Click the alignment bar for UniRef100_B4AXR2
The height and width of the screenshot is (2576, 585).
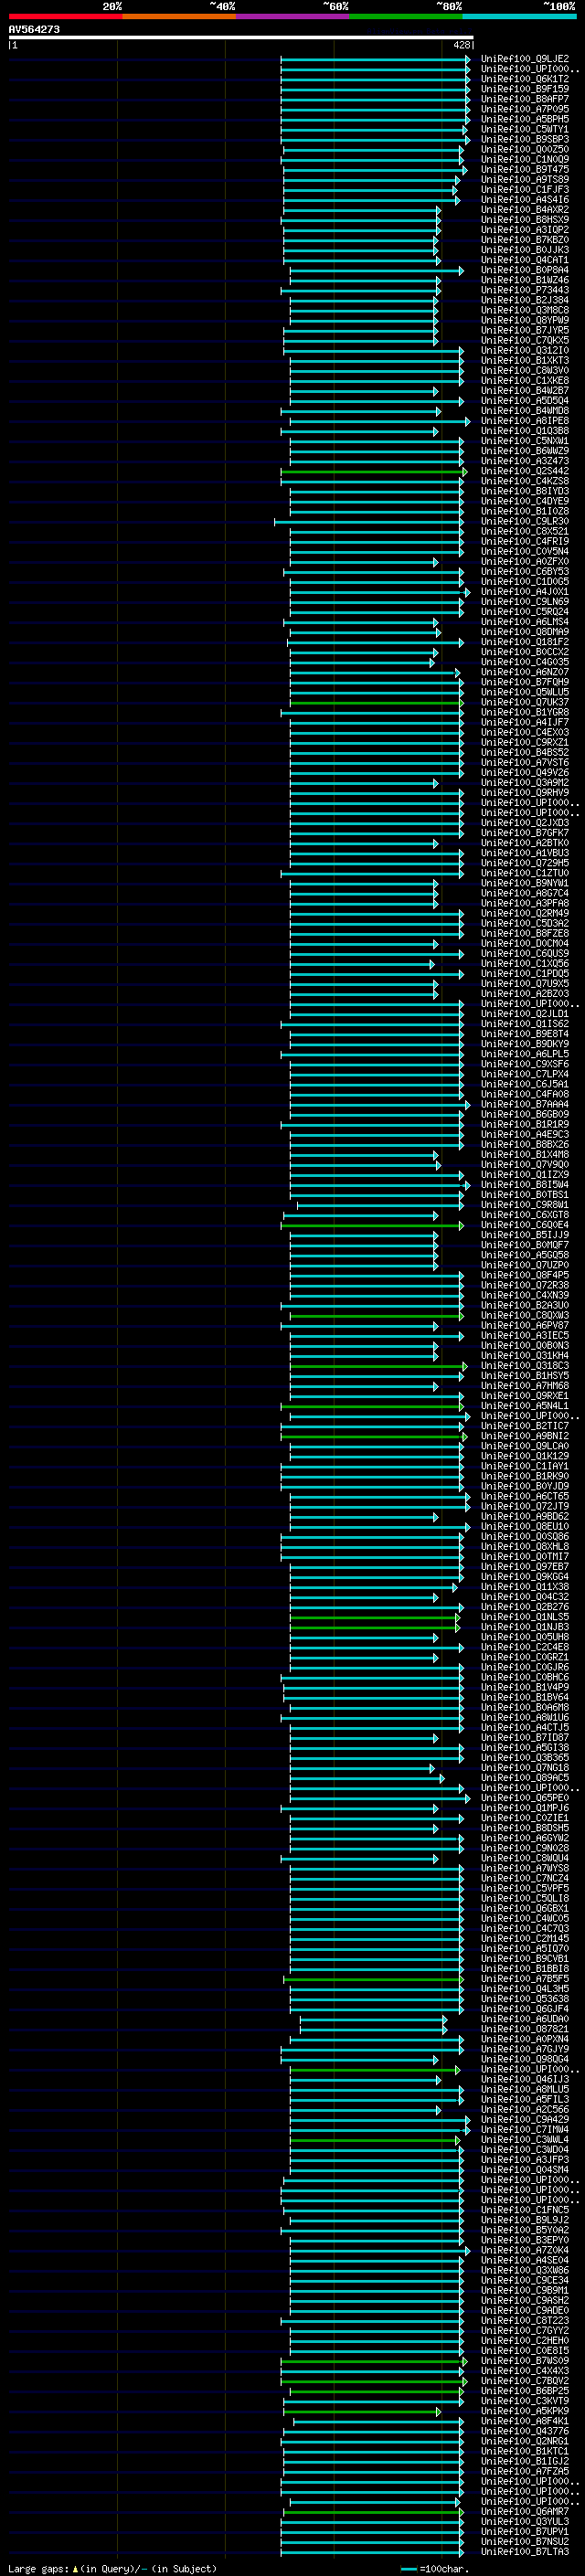pos(361,210)
